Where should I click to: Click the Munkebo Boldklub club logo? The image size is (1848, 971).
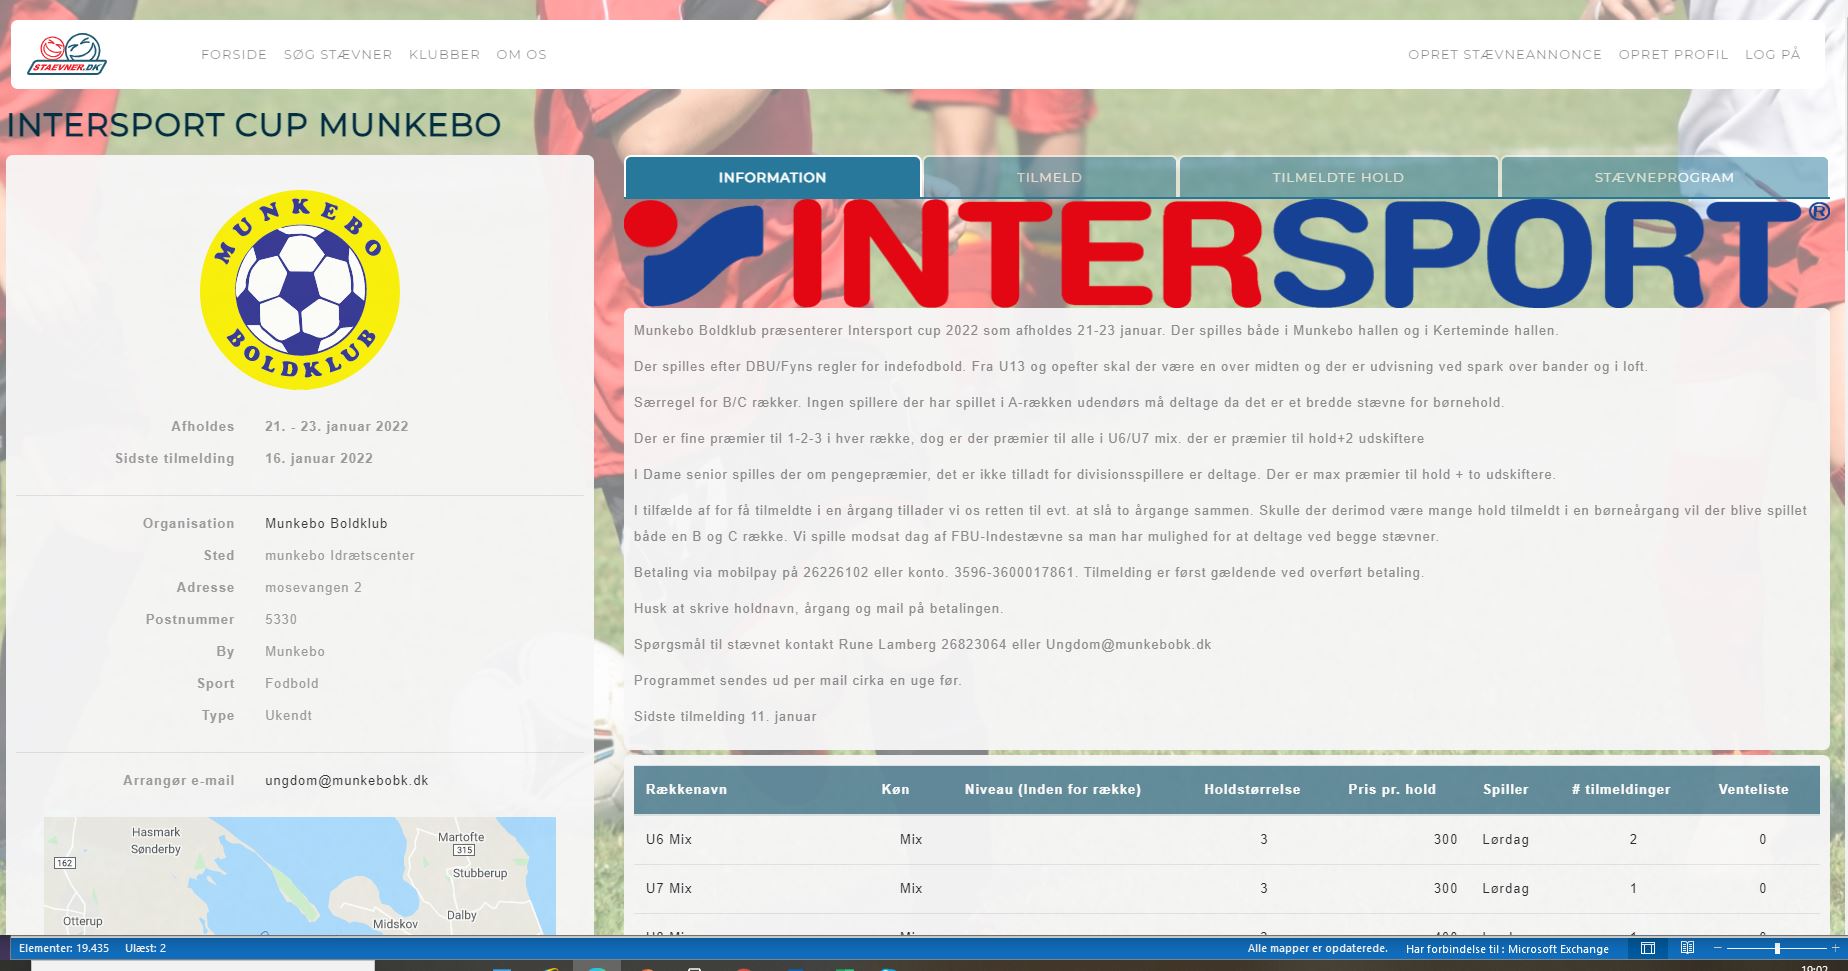click(300, 290)
